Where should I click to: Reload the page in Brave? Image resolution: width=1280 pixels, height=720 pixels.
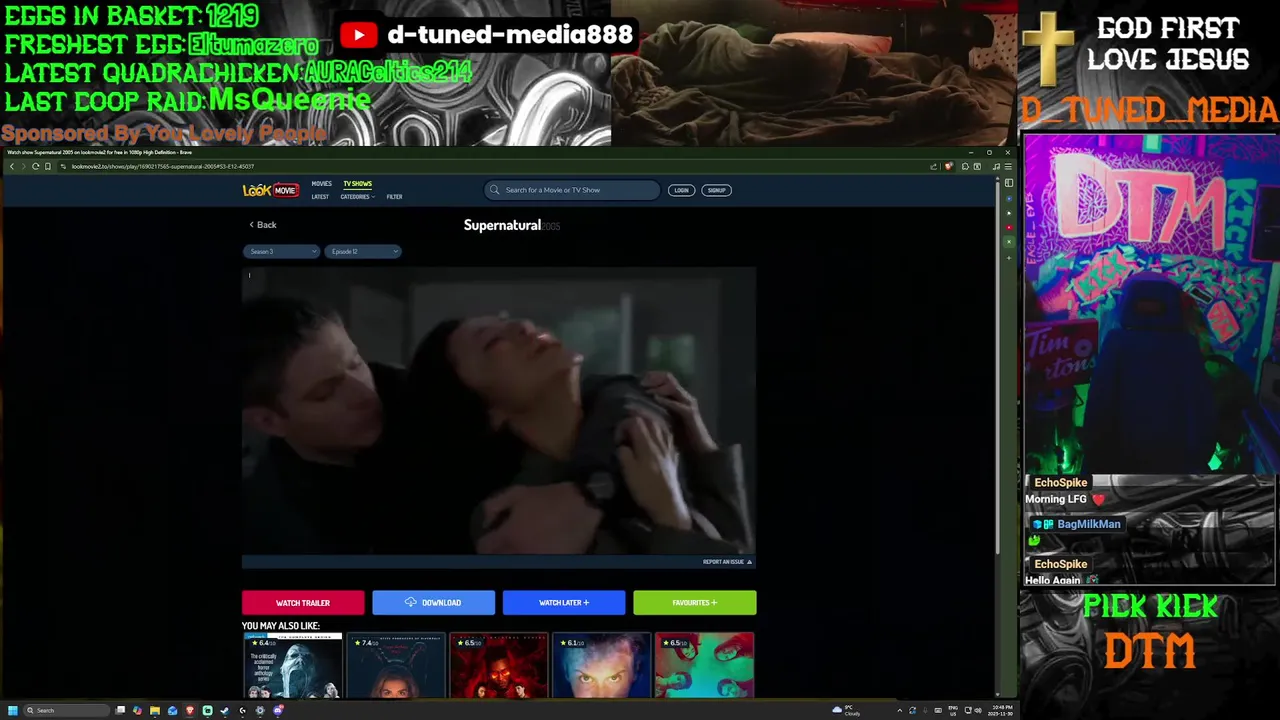35,166
